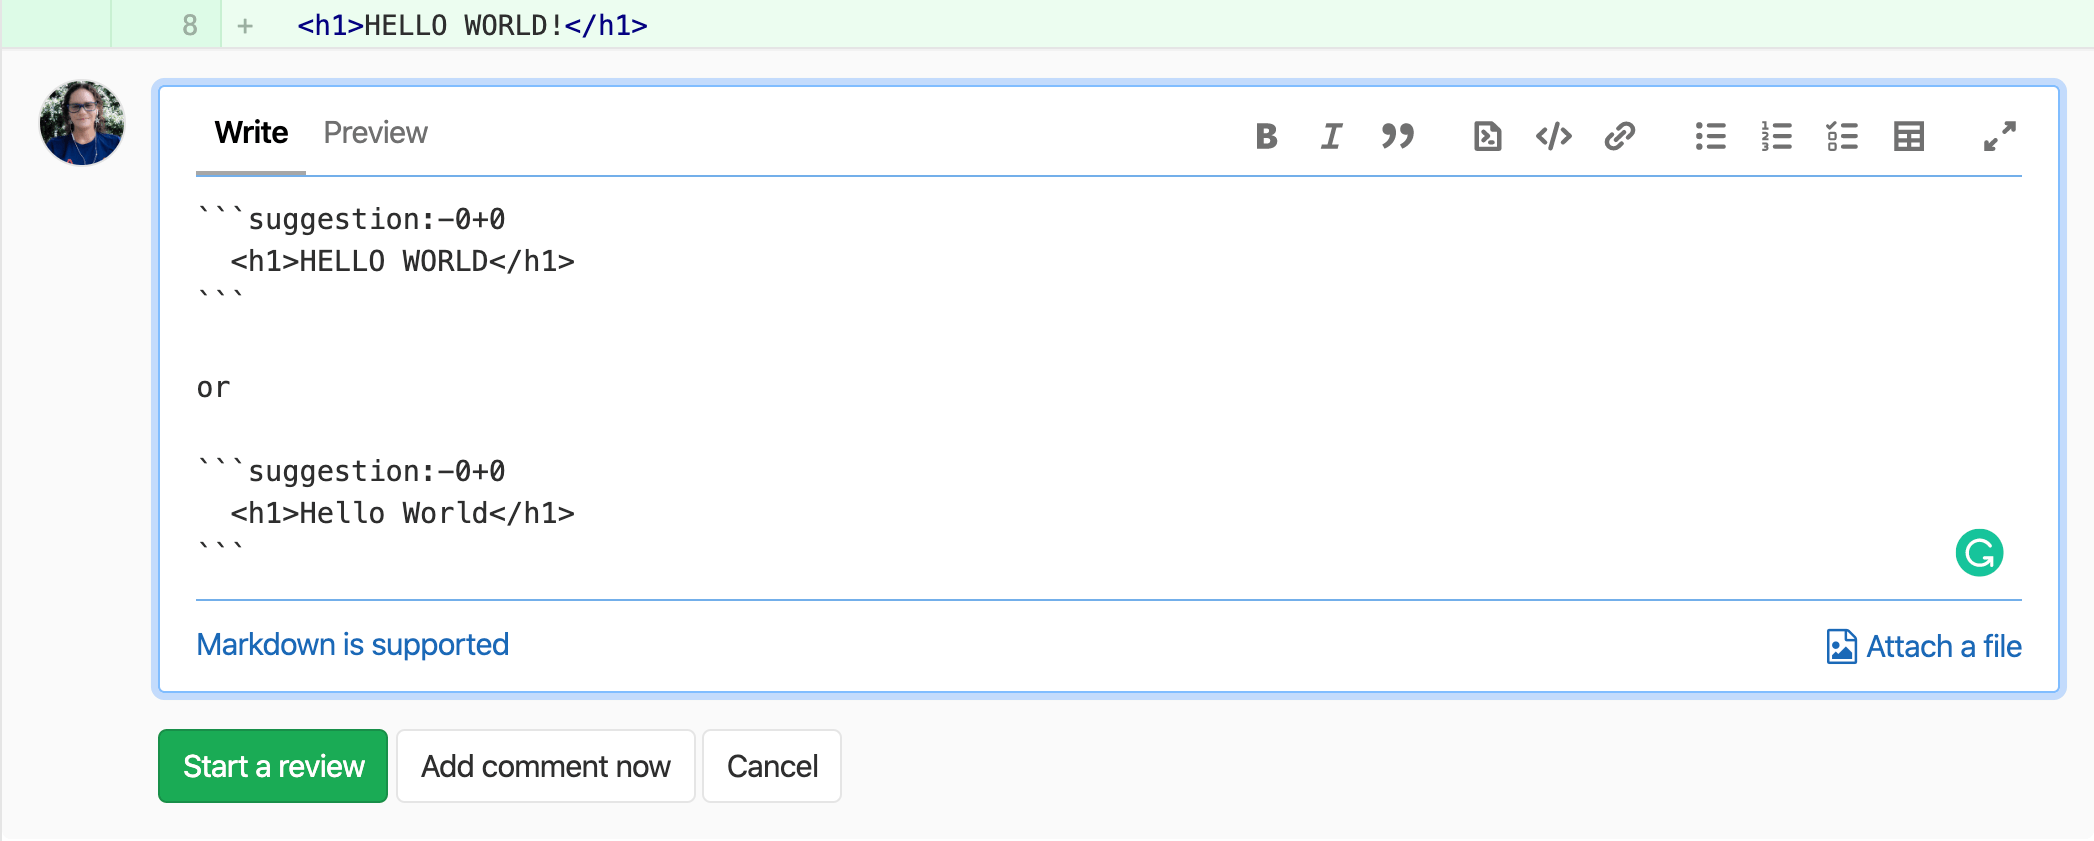This screenshot has height=841, width=2094.
Task: Attach a file to the comment
Action: 1922,646
